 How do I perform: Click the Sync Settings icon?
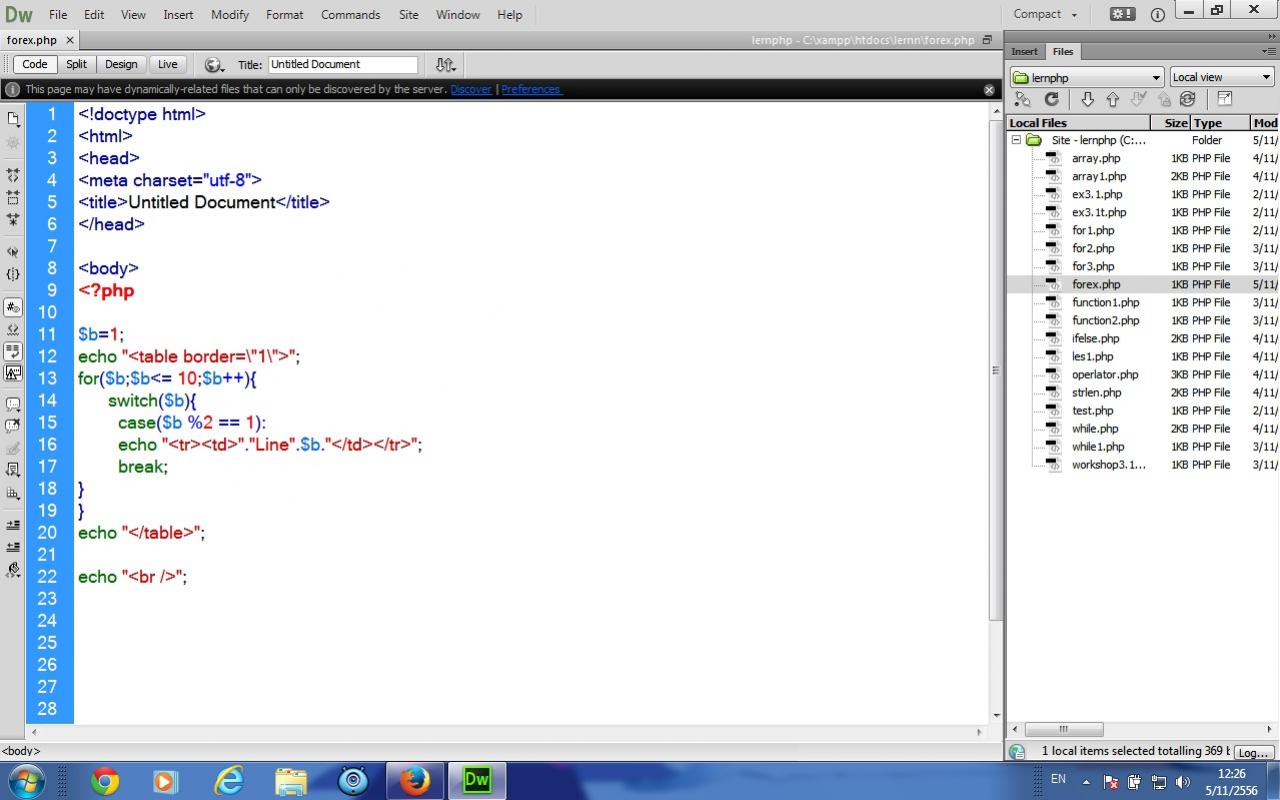click(x=1122, y=14)
